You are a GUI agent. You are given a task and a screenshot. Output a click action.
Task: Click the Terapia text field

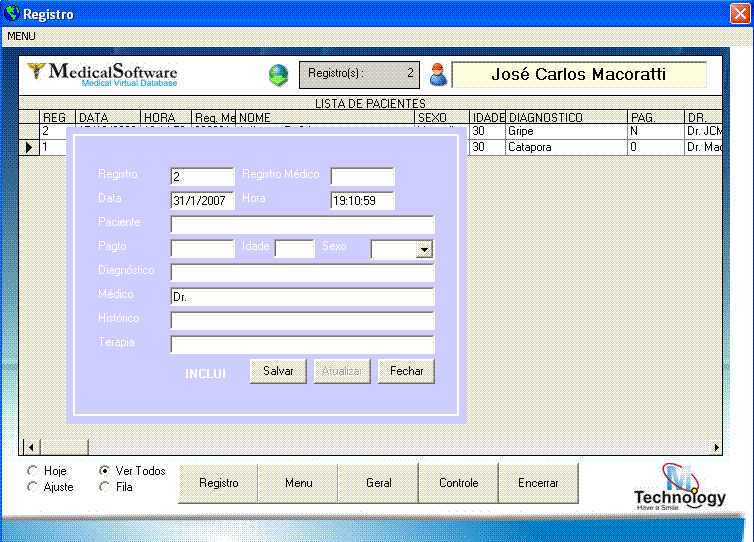point(302,345)
